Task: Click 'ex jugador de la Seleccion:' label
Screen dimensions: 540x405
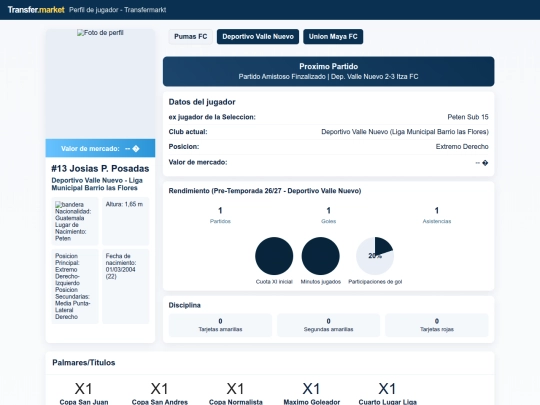Action: tap(212, 117)
